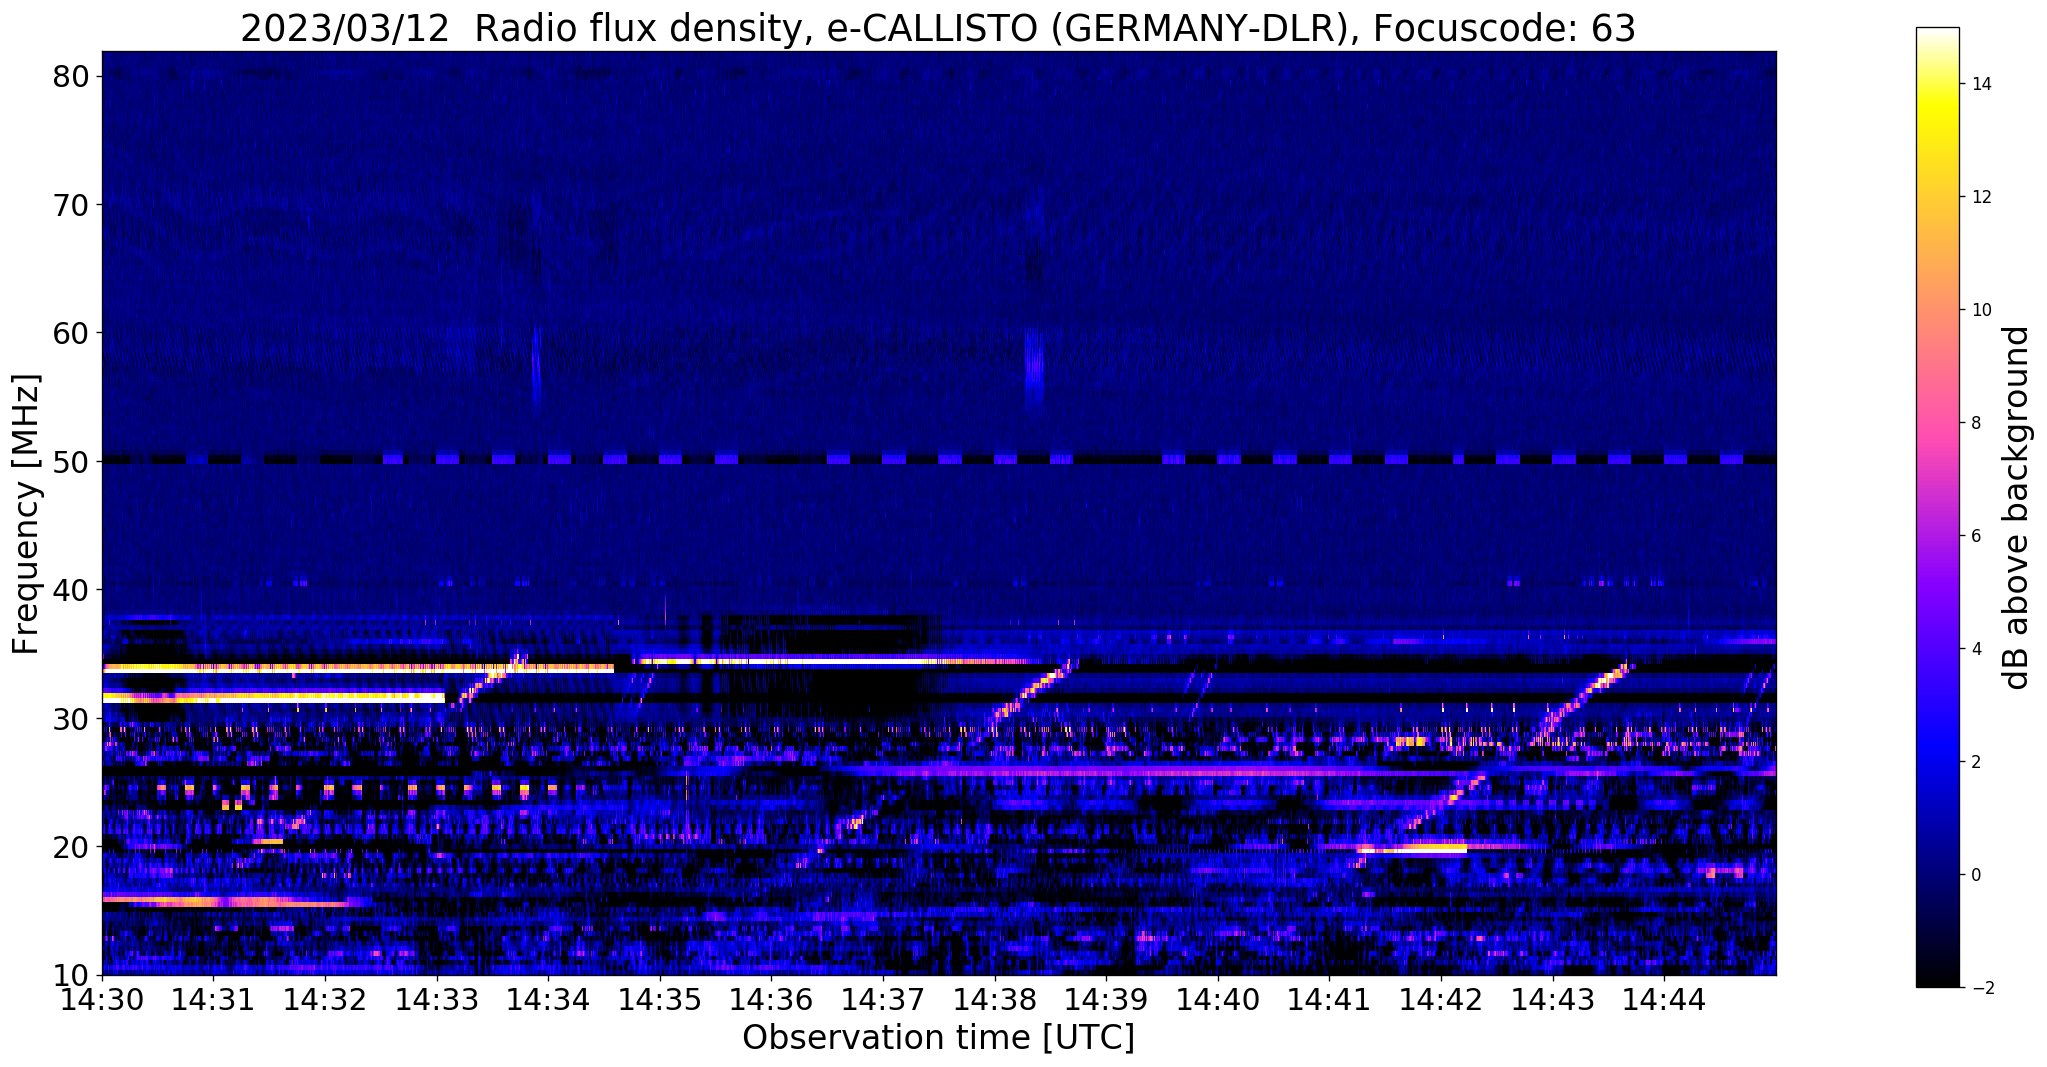Click the colorbar 0 dB tick label
Image resolution: width=2047 pixels, height=1067 pixels.
point(1975,875)
